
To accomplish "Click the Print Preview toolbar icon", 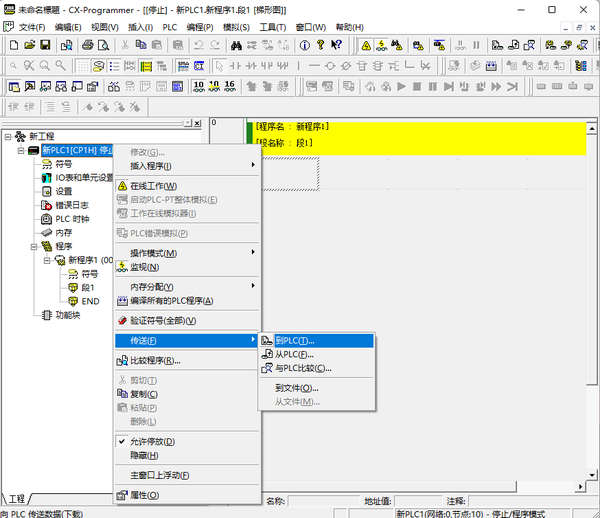I will point(103,45).
